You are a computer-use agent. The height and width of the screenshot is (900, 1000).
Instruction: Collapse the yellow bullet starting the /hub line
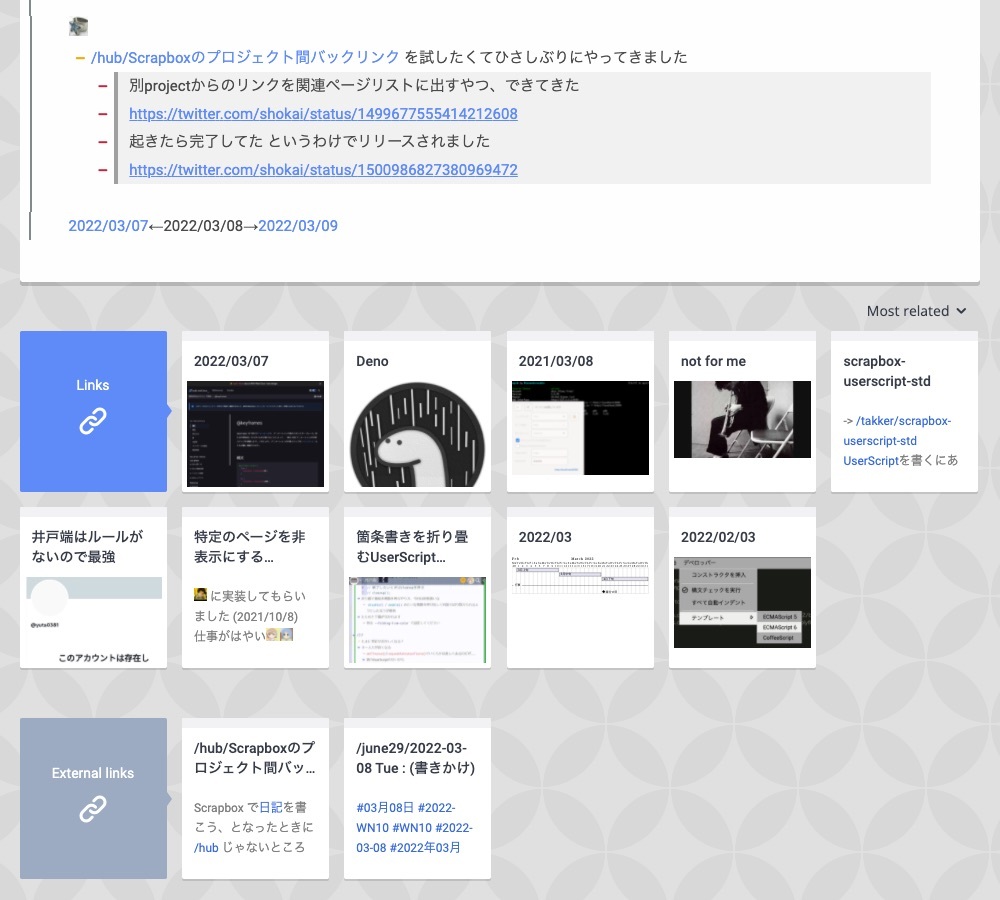(x=82, y=58)
